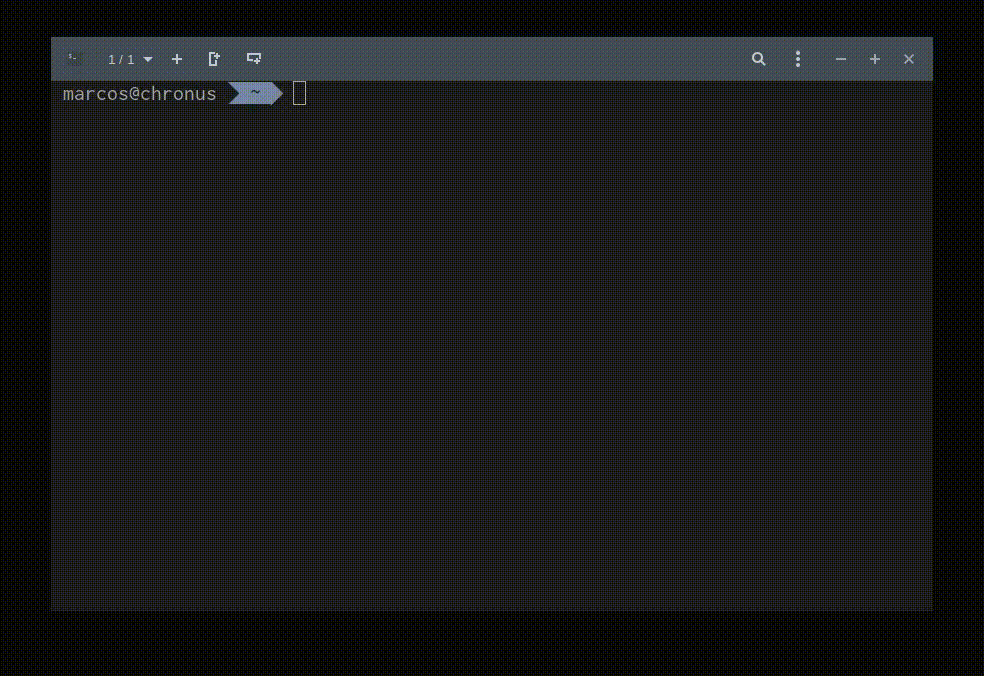
Task: Click the terminal cursor input position
Action: click(299, 94)
